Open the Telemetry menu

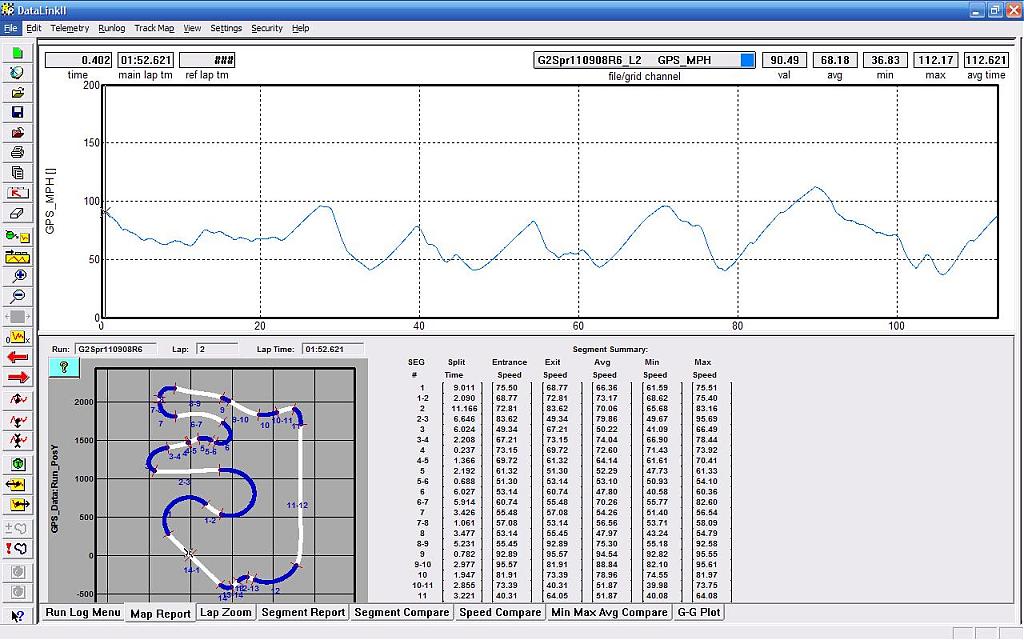[x=70, y=28]
